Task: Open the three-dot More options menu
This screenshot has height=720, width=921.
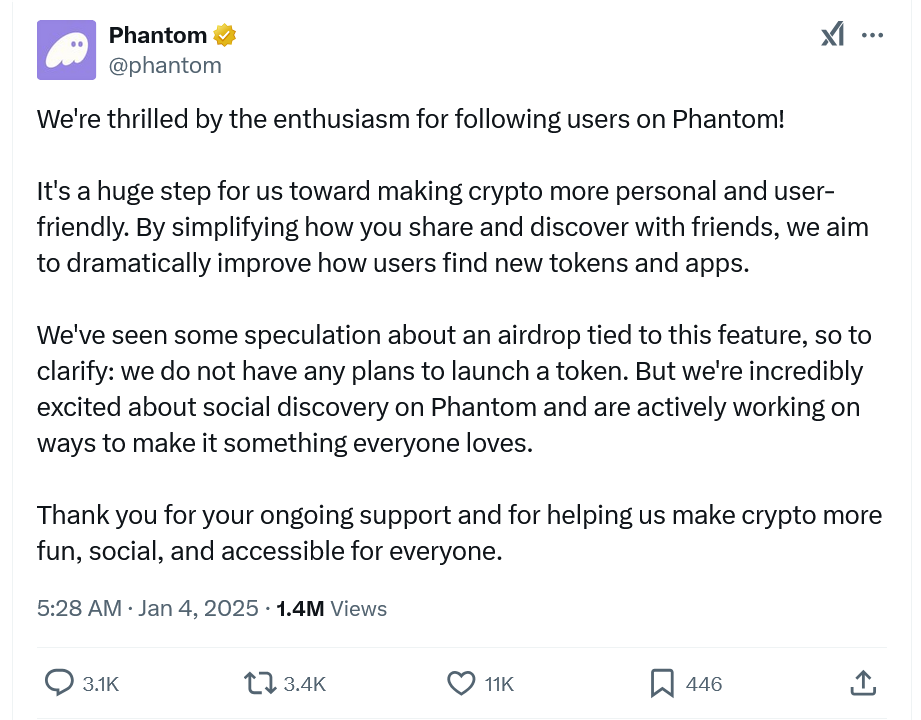Action: coord(872,35)
